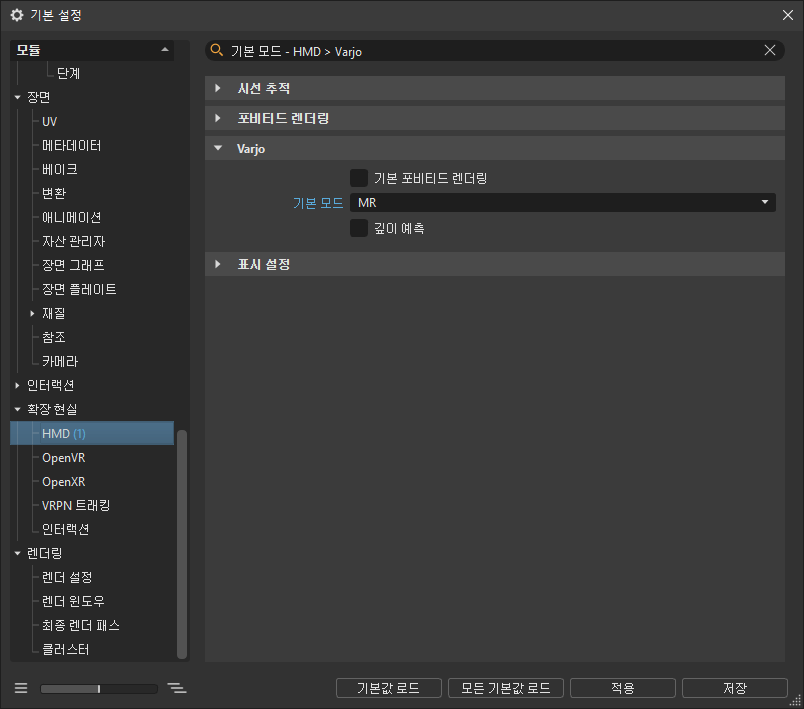Clear the search field with the X icon
Image resolution: width=804 pixels, height=709 pixels.
pyautogui.click(x=770, y=50)
